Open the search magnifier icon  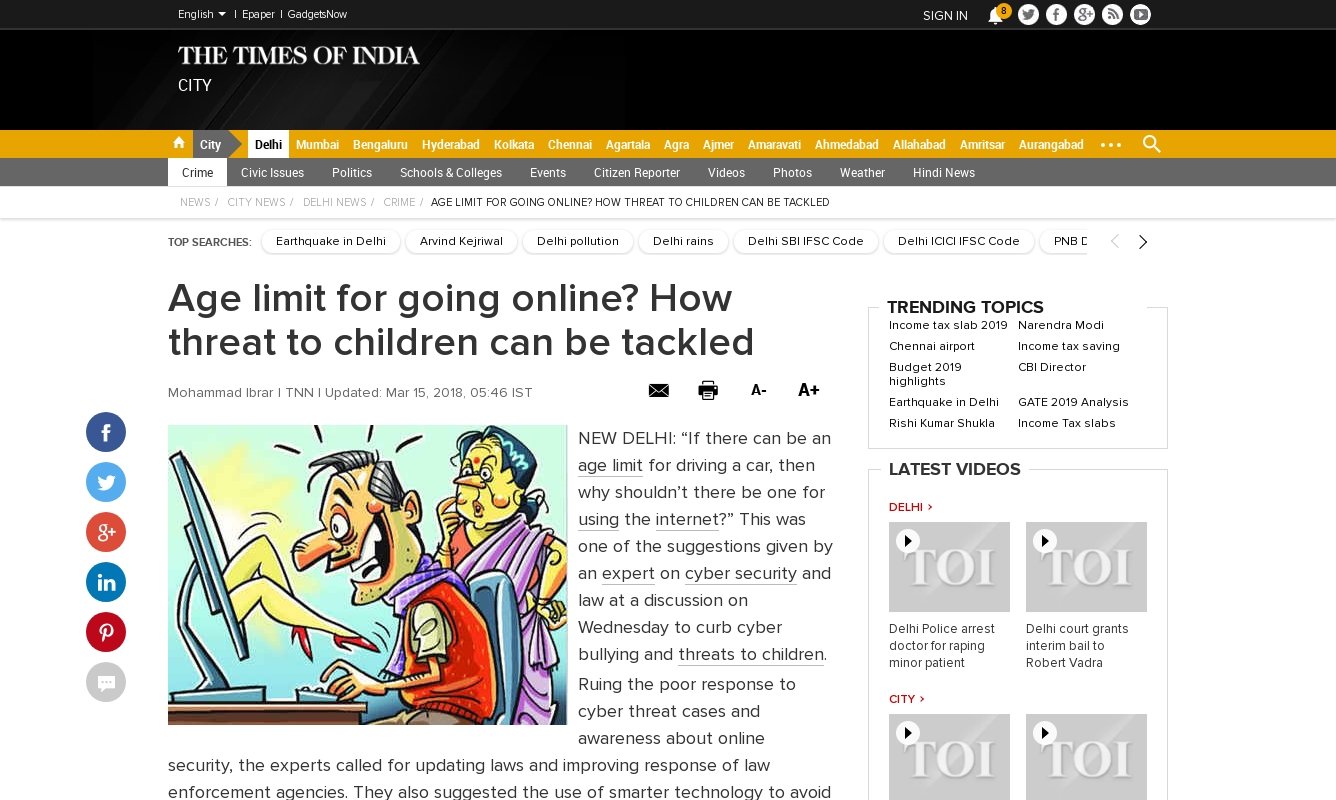click(x=1151, y=144)
